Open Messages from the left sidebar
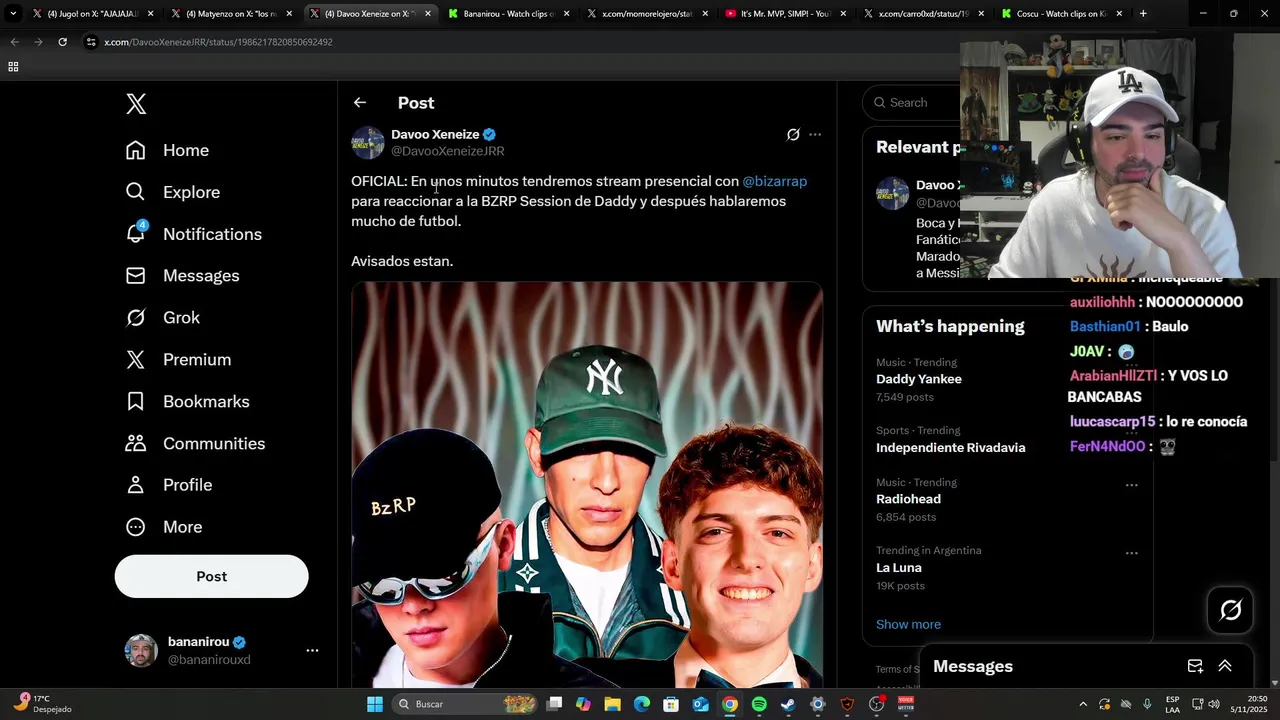Image resolution: width=1280 pixels, height=720 pixels. click(x=182, y=276)
